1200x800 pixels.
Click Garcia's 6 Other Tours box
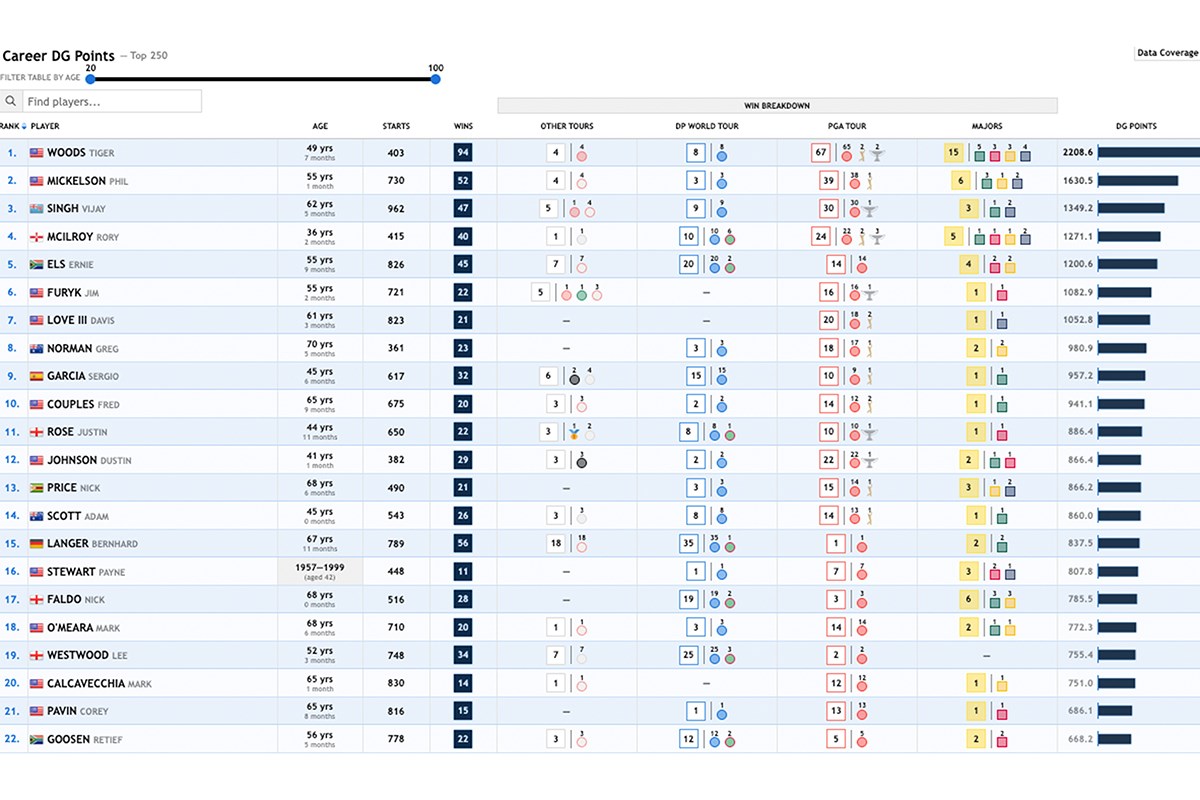(x=548, y=376)
